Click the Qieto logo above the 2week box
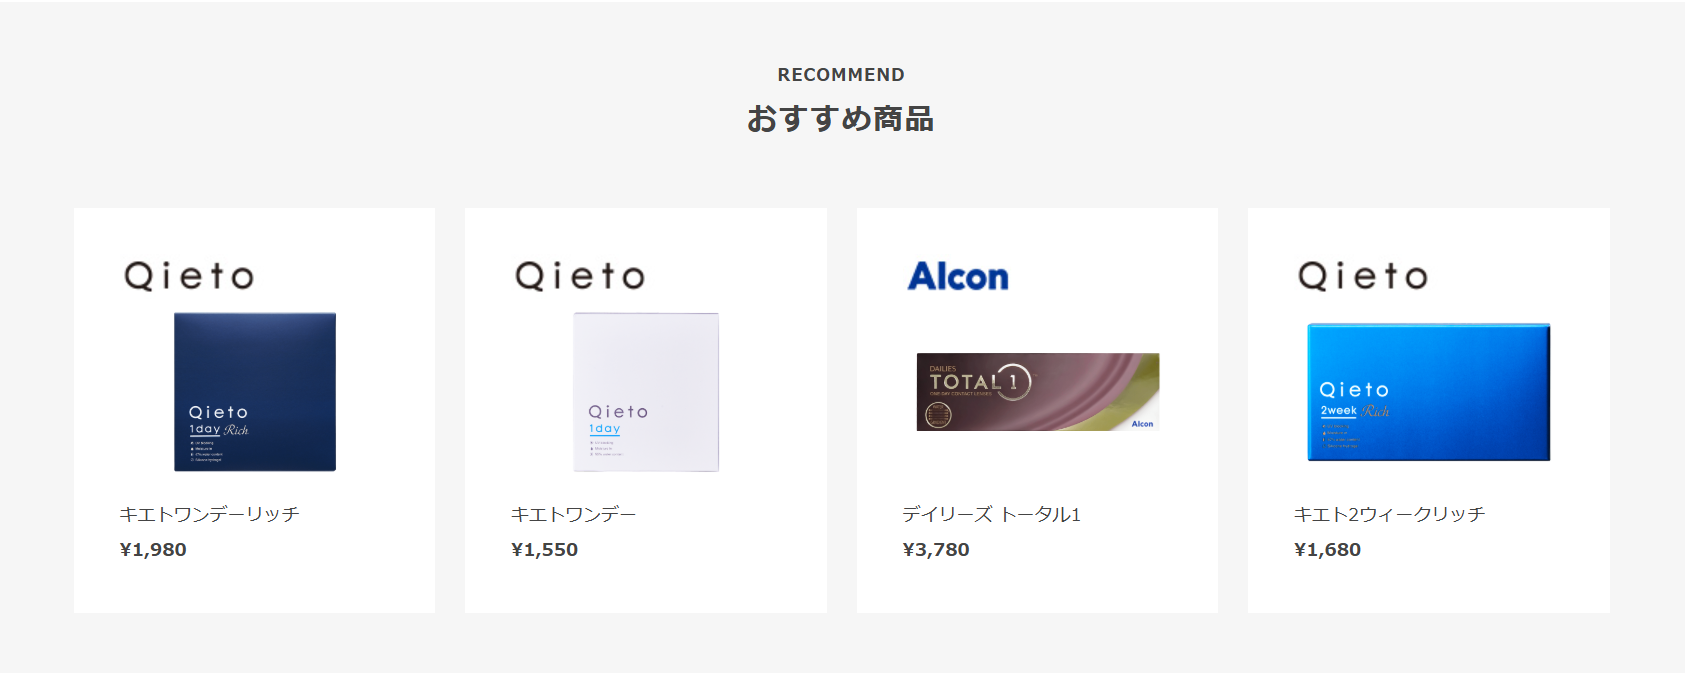The width and height of the screenshot is (1685, 674). [1363, 276]
